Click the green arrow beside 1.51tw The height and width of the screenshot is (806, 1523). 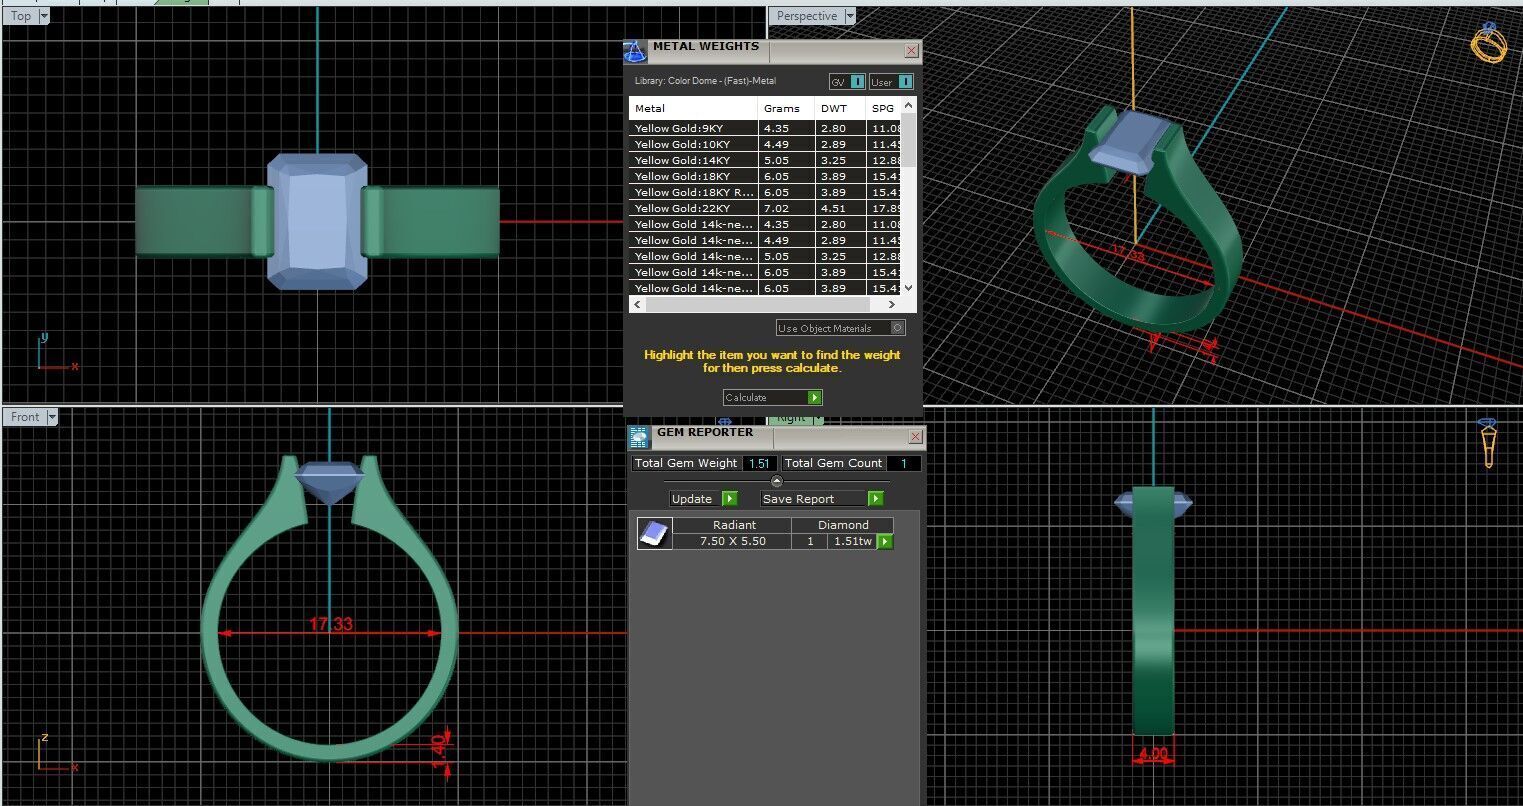[885, 541]
